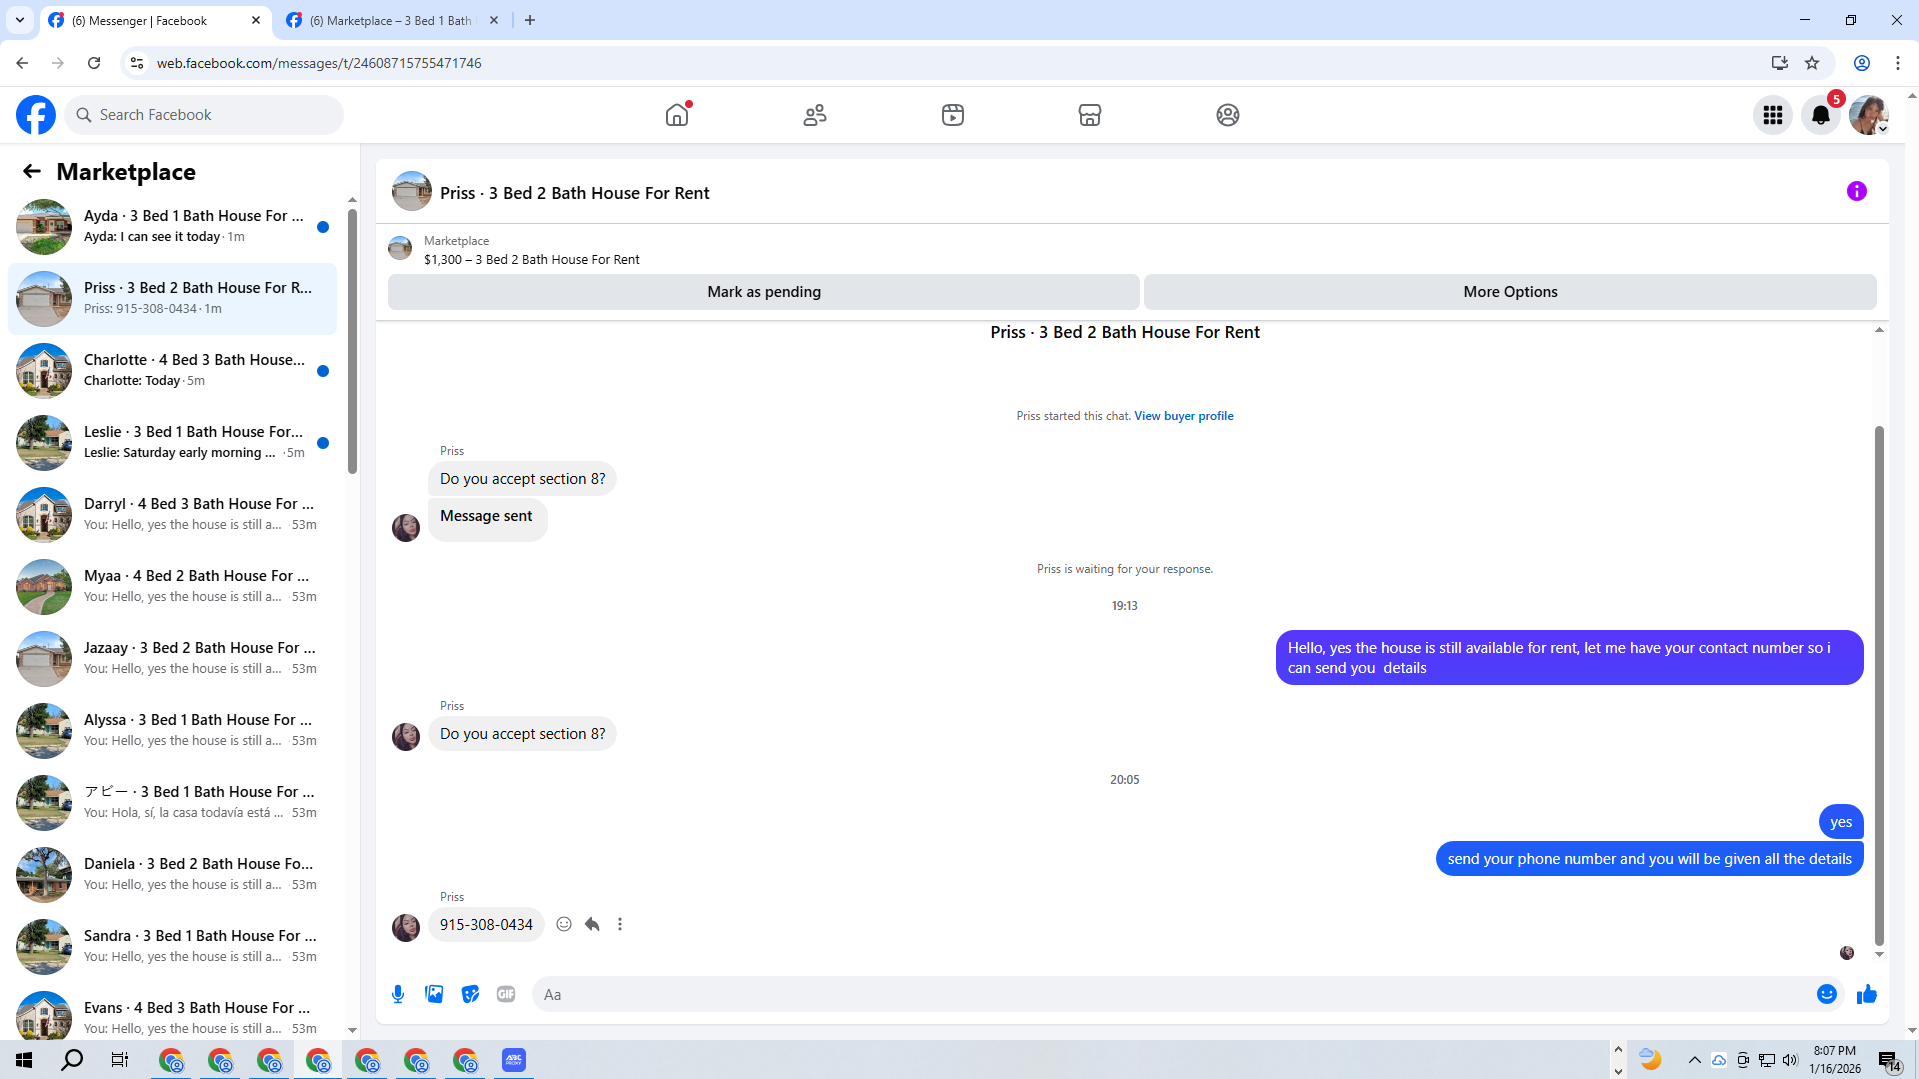Viewport: 1919px width, 1079px height.
Task: Open Alyssa's 3 Bed 1 Bath conversation
Action: point(172,731)
